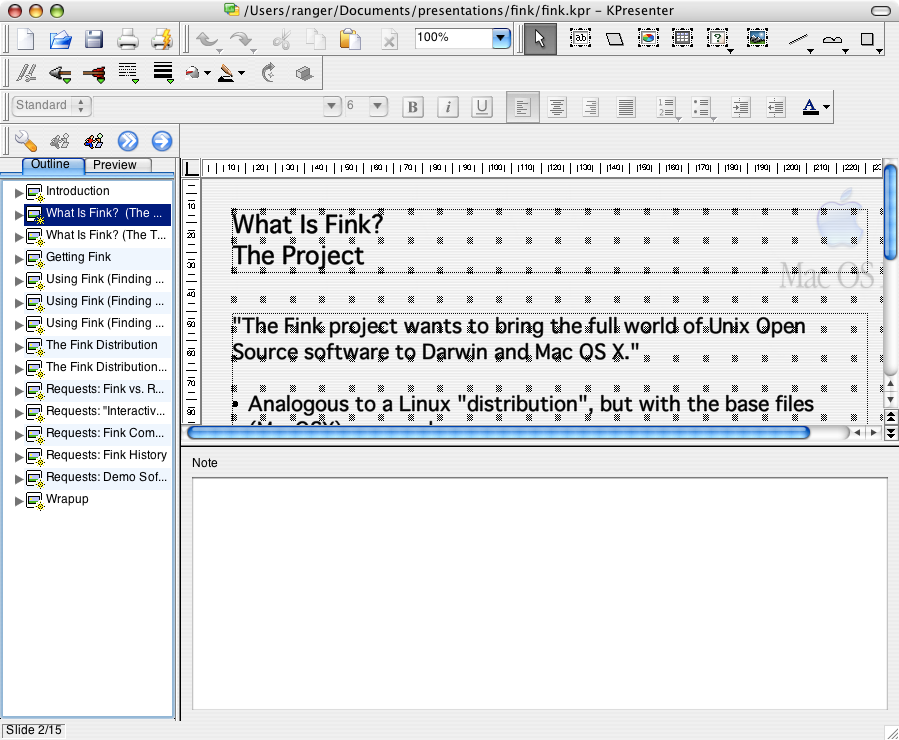
Task: Go to next slide arrow icon
Action: [x=162, y=140]
